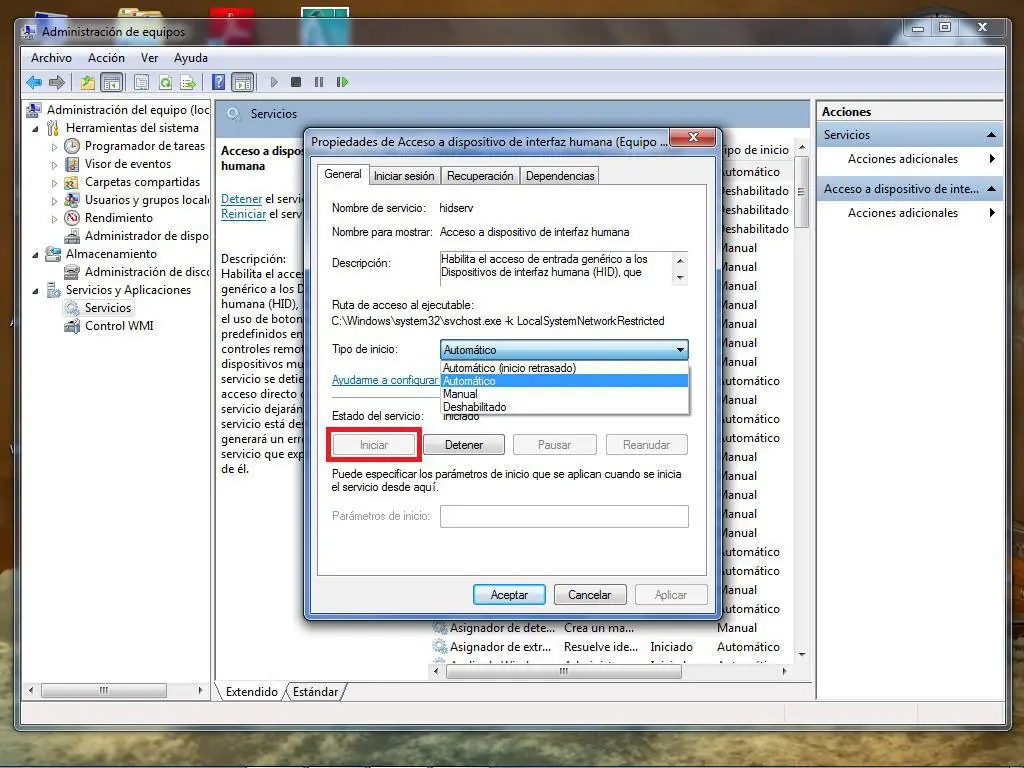This screenshot has width=1024, height=768.
Task: Expand the Programador de tareas arrow
Action: pyautogui.click(x=54, y=147)
